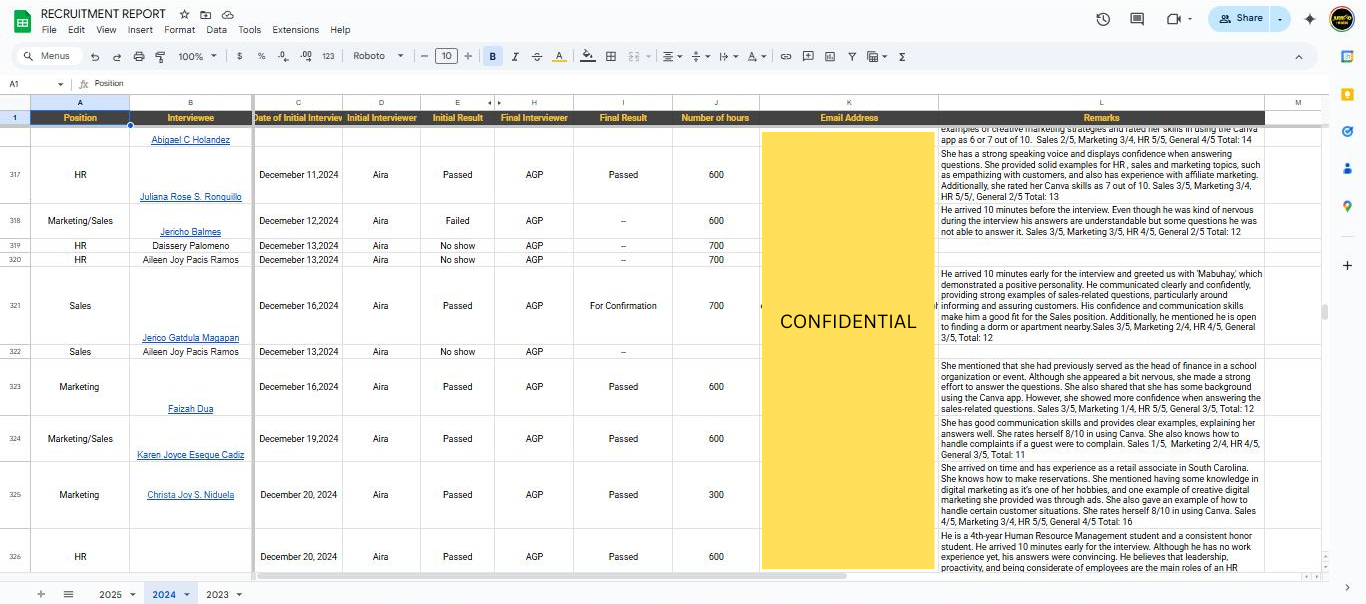This screenshot has height=604, width=1366.
Task: Open the zoom 100% dropdown
Action: [x=197, y=57]
